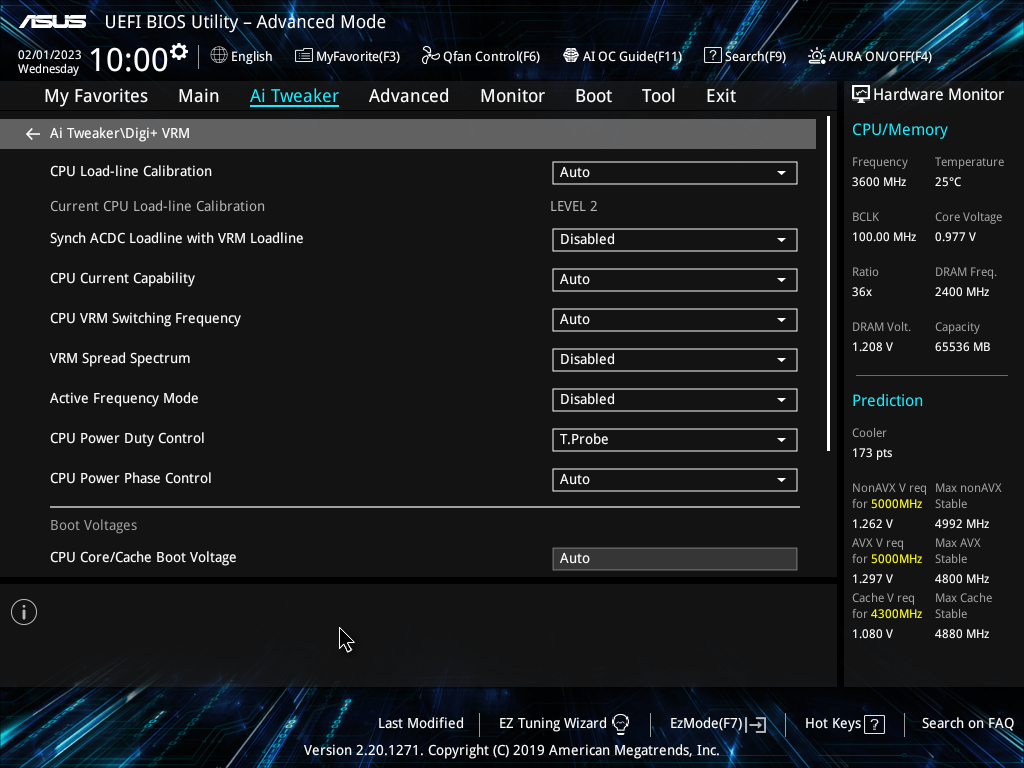The height and width of the screenshot is (768, 1024).
Task: Expand the VRM Spread Spectrum dropdown
Action: click(675, 360)
